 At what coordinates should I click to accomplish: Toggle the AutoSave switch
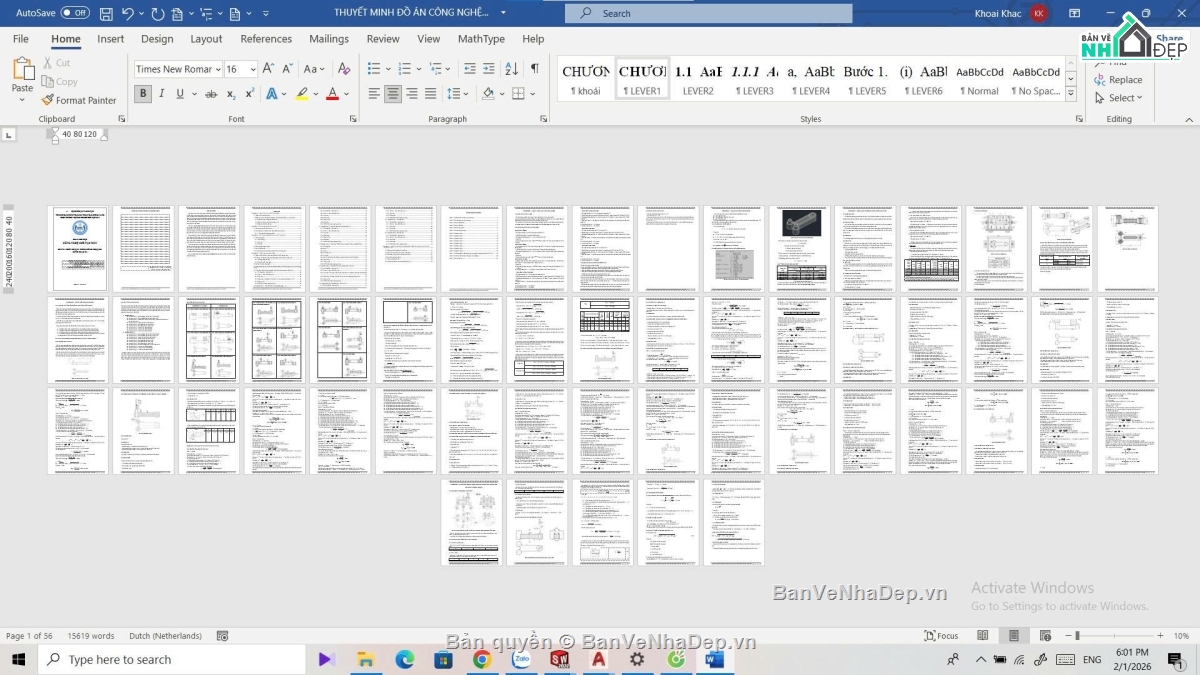coord(75,13)
